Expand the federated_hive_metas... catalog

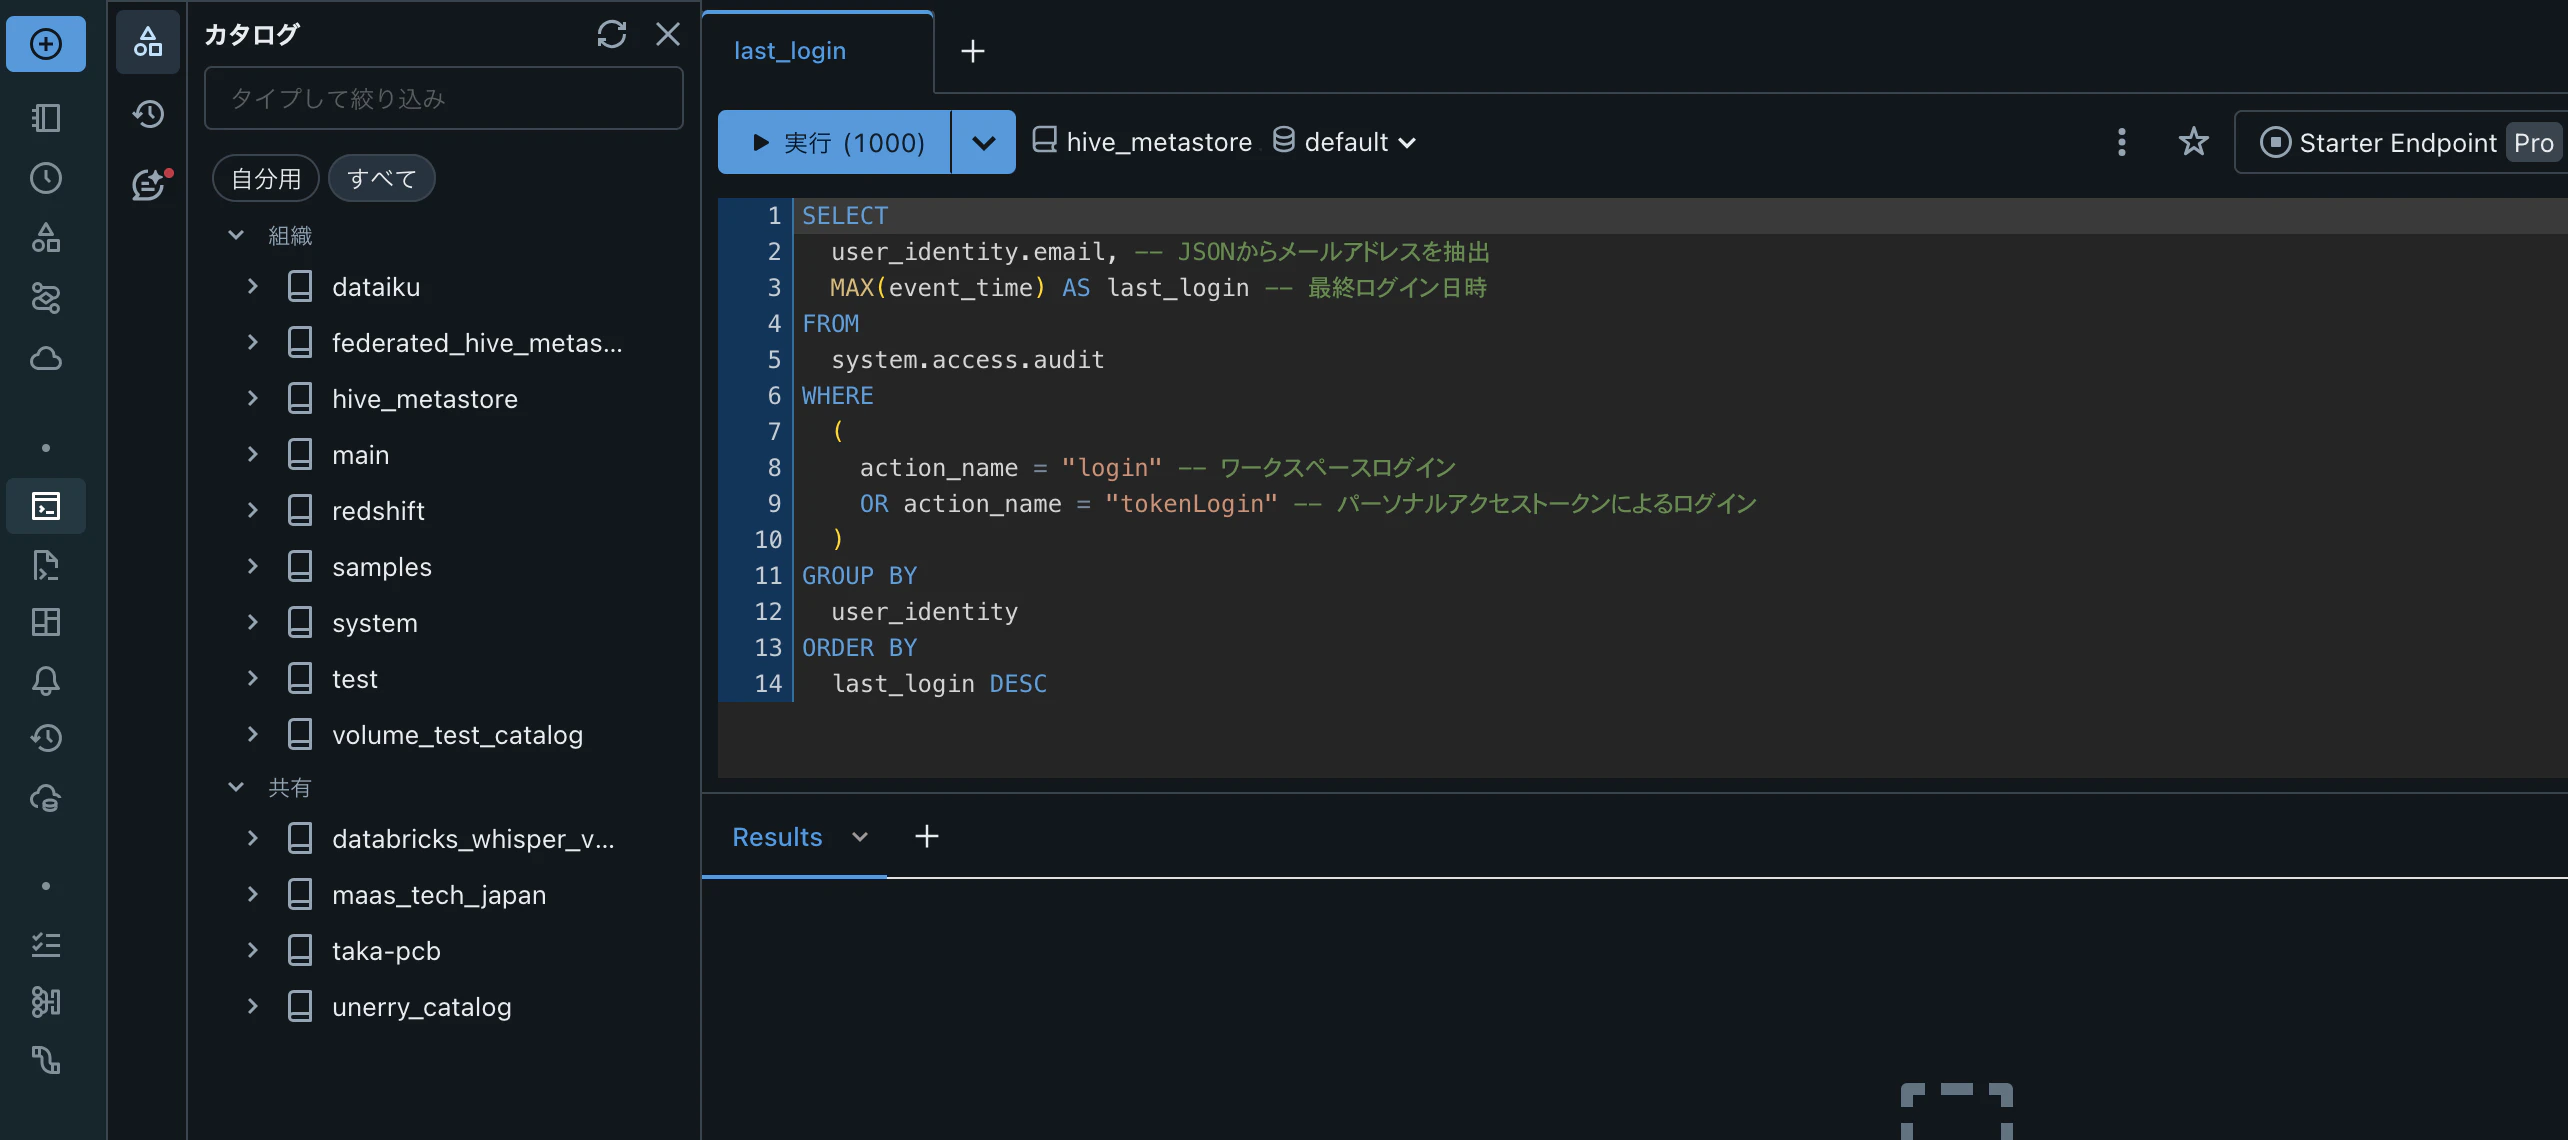pos(252,343)
